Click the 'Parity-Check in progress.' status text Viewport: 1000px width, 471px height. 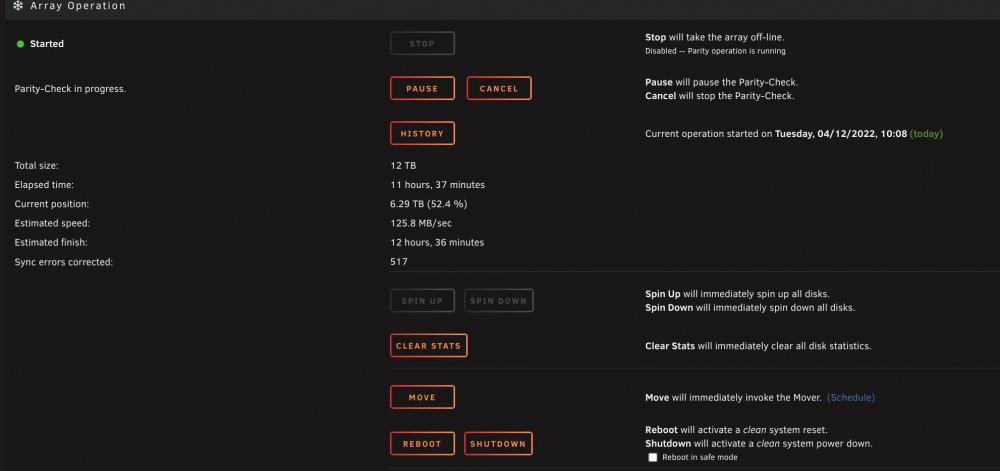pyautogui.click(x=70, y=89)
